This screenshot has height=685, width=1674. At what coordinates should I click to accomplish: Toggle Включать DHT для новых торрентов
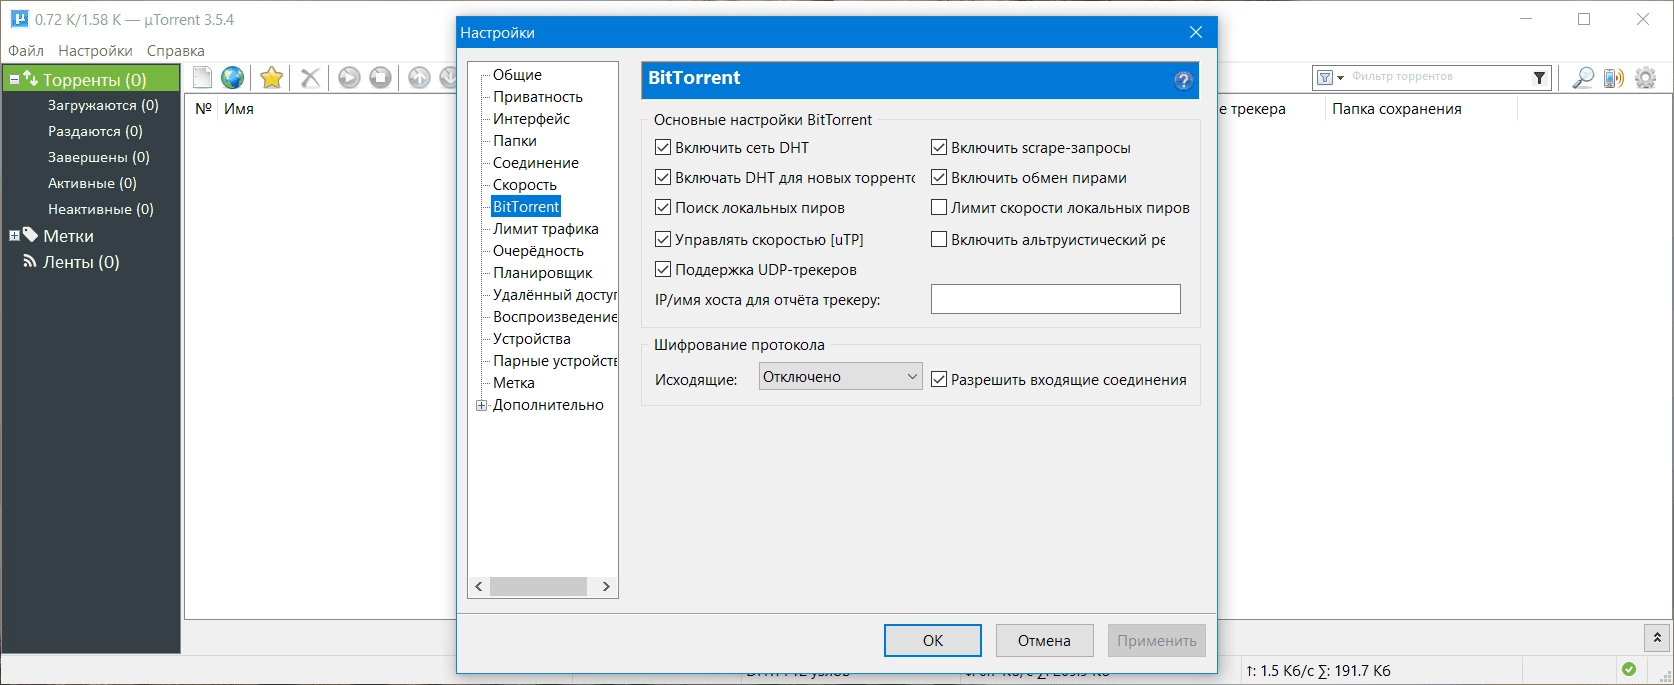(662, 177)
